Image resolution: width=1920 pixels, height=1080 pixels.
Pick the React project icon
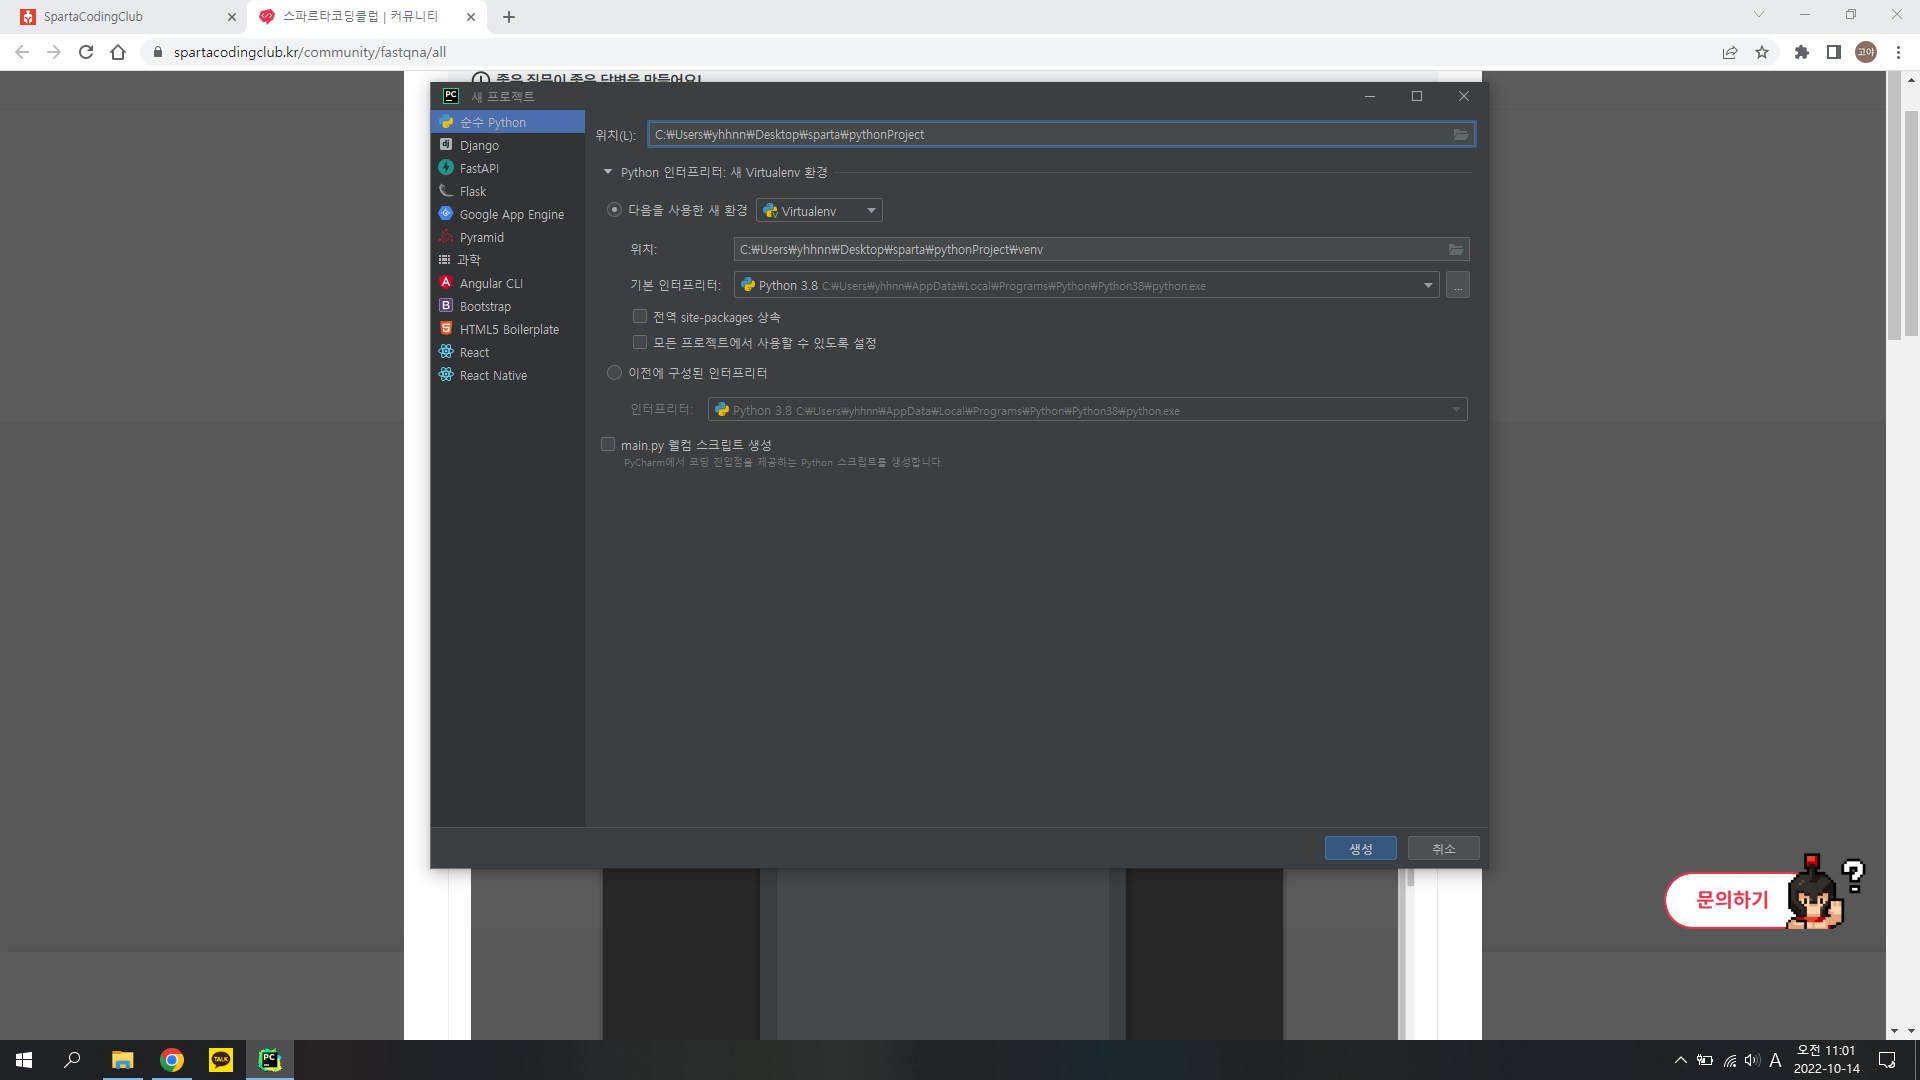click(x=446, y=352)
